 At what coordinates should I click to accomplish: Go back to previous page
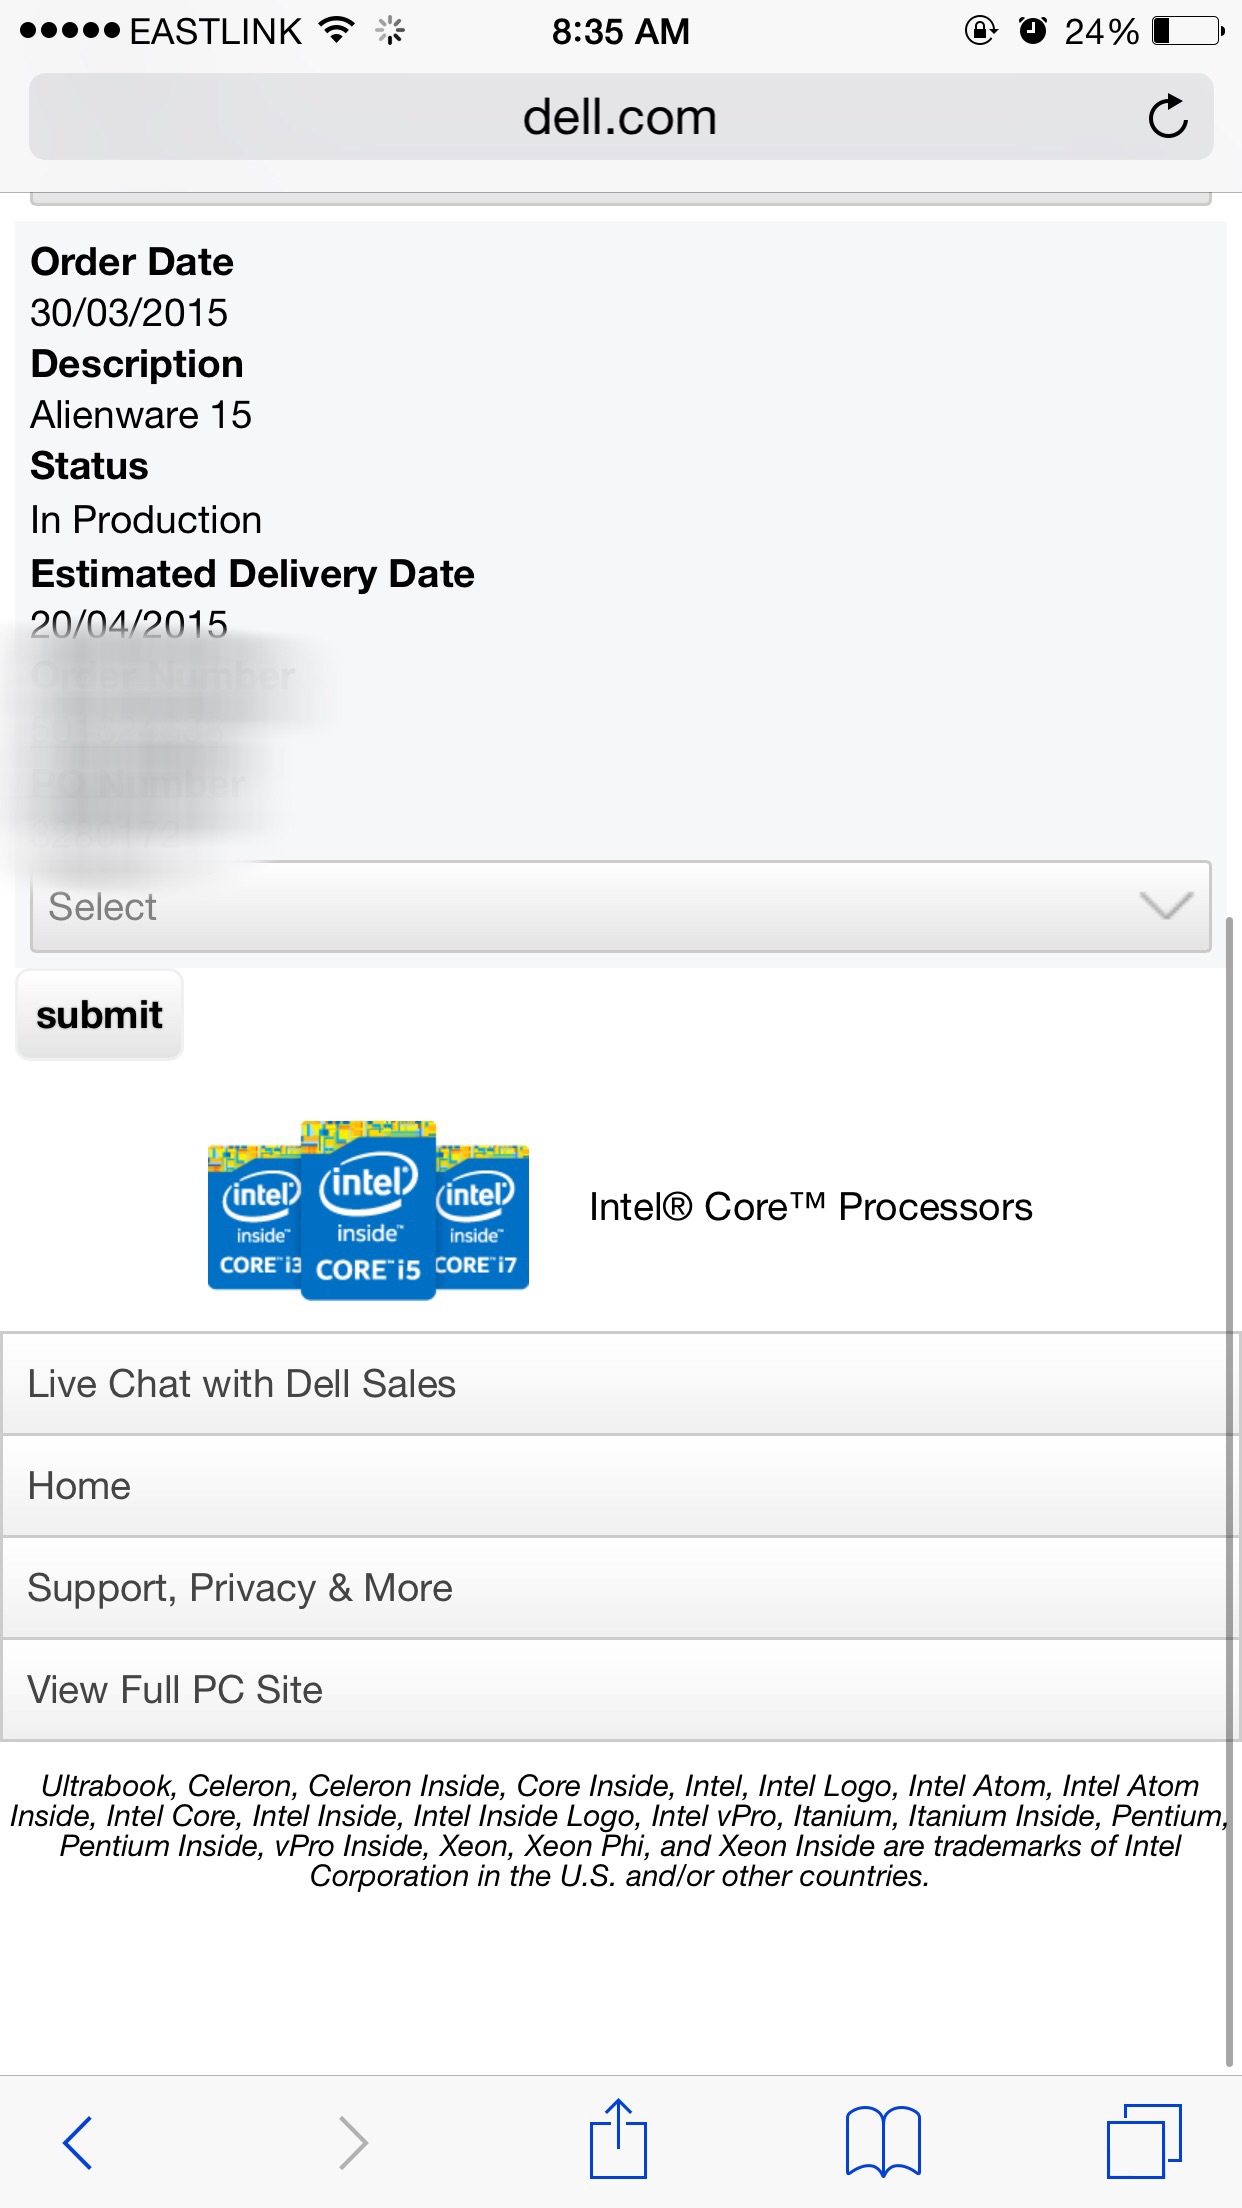[77, 2142]
